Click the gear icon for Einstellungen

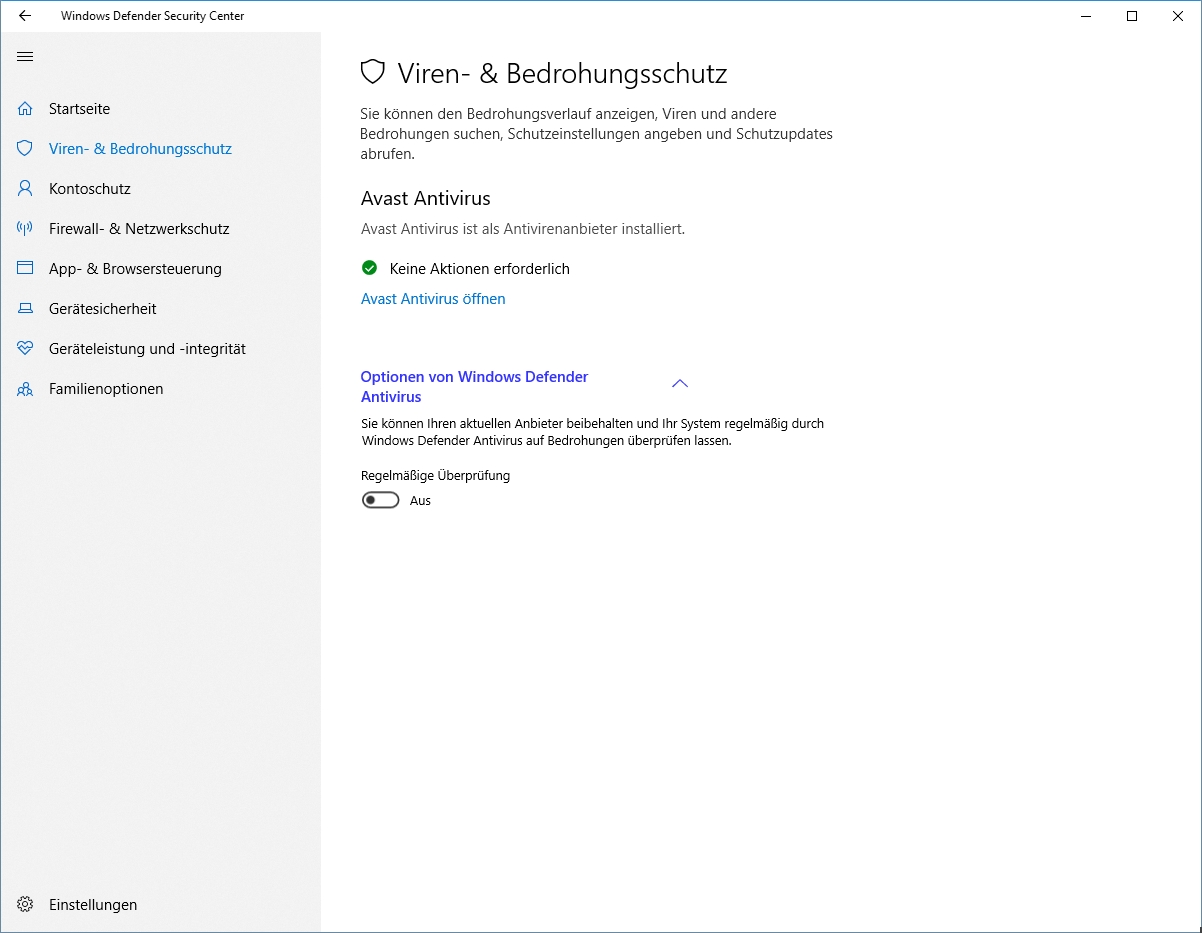(x=25, y=904)
